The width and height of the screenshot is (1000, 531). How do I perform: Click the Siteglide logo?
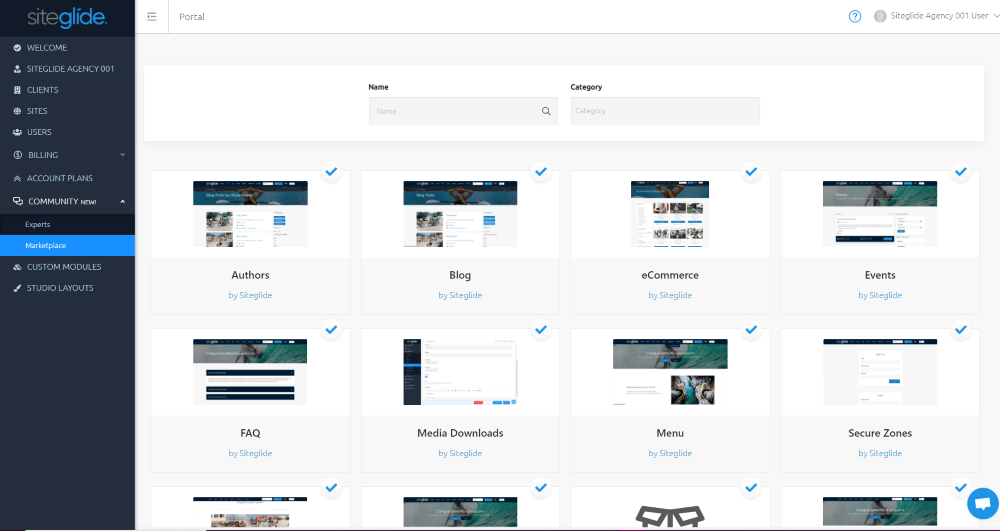click(x=67, y=18)
